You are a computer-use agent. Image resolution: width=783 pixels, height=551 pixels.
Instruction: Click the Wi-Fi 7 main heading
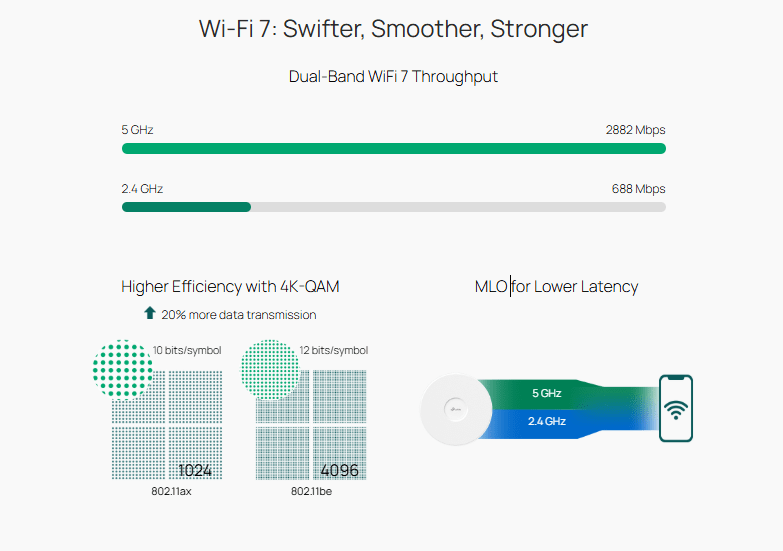(x=393, y=29)
